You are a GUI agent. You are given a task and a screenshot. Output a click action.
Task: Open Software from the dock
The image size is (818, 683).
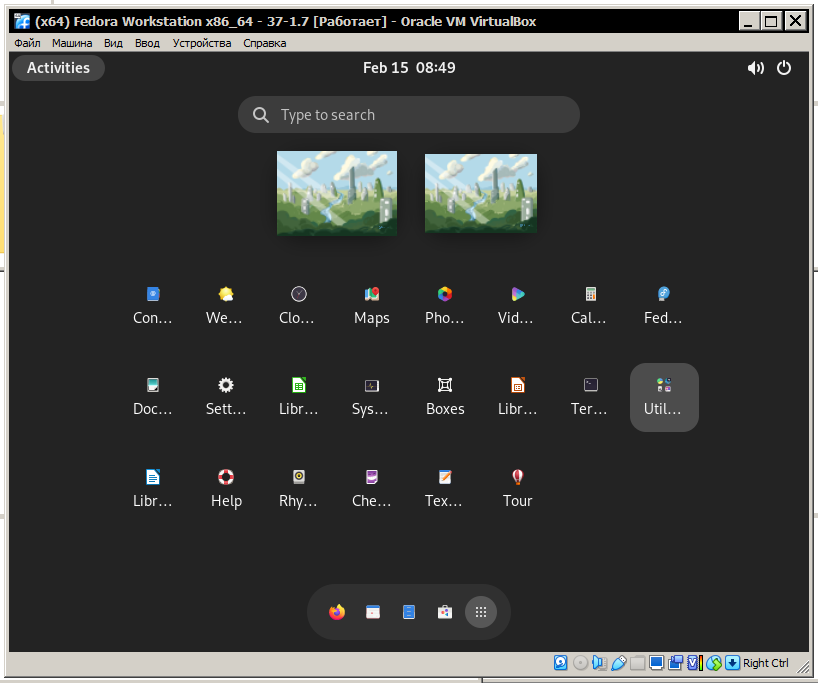pyautogui.click(x=445, y=612)
